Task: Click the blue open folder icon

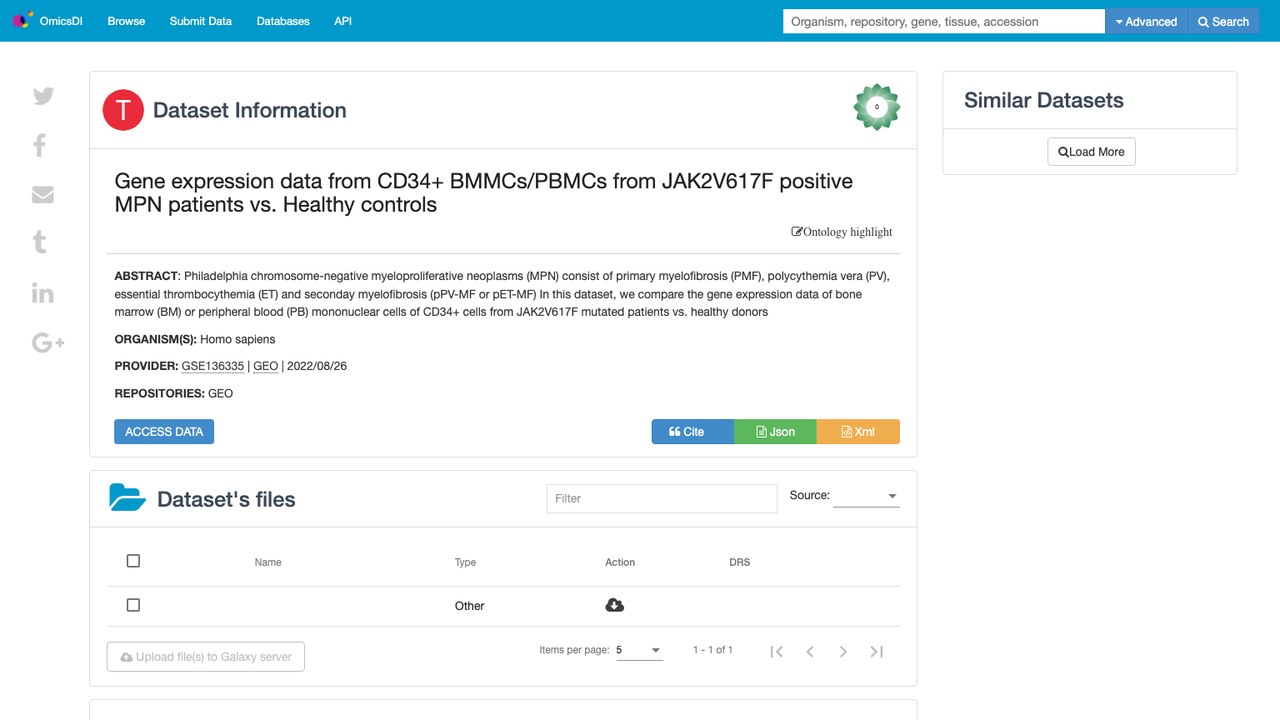Action: (x=128, y=498)
